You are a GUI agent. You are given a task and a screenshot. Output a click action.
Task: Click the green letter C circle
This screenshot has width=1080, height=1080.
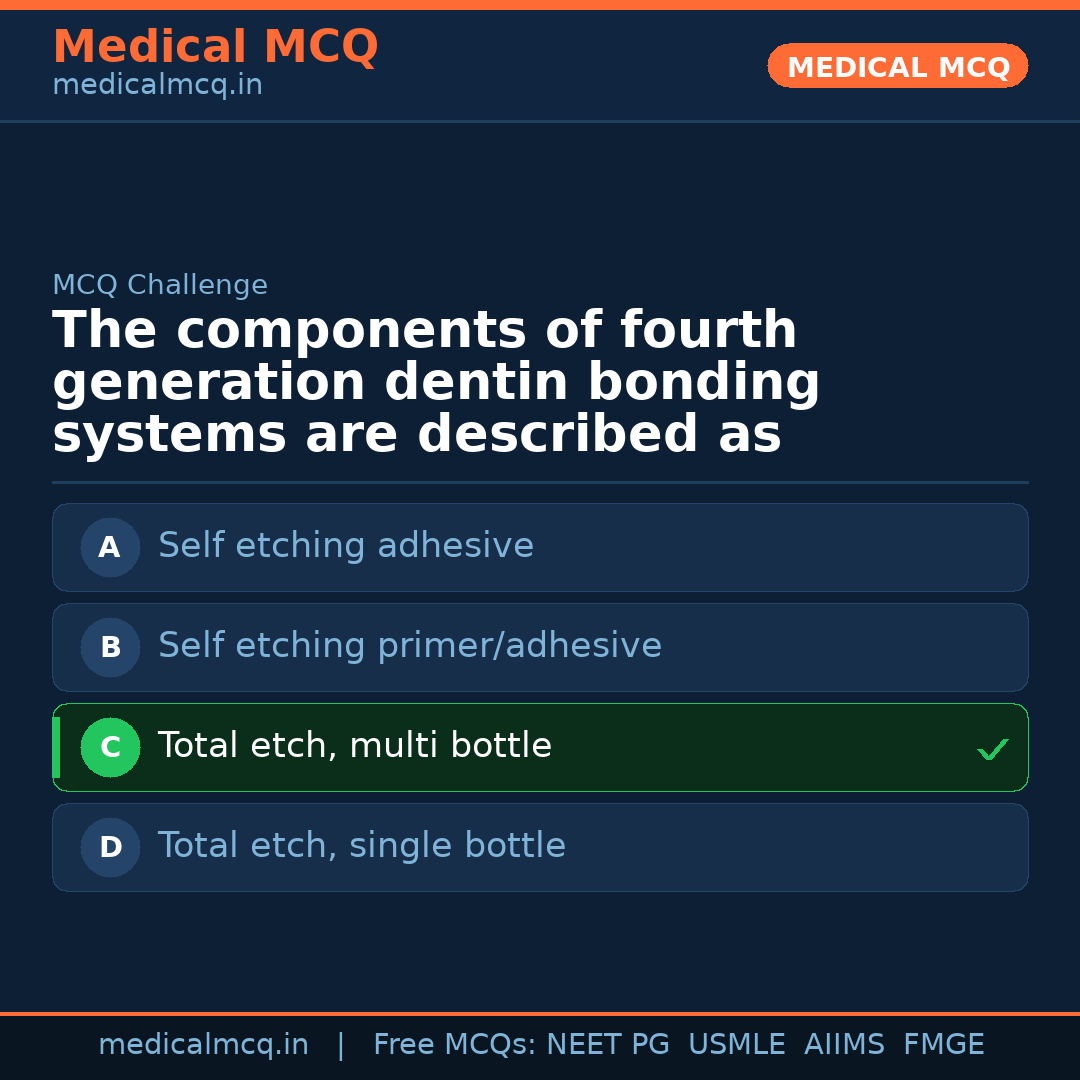pos(110,747)
